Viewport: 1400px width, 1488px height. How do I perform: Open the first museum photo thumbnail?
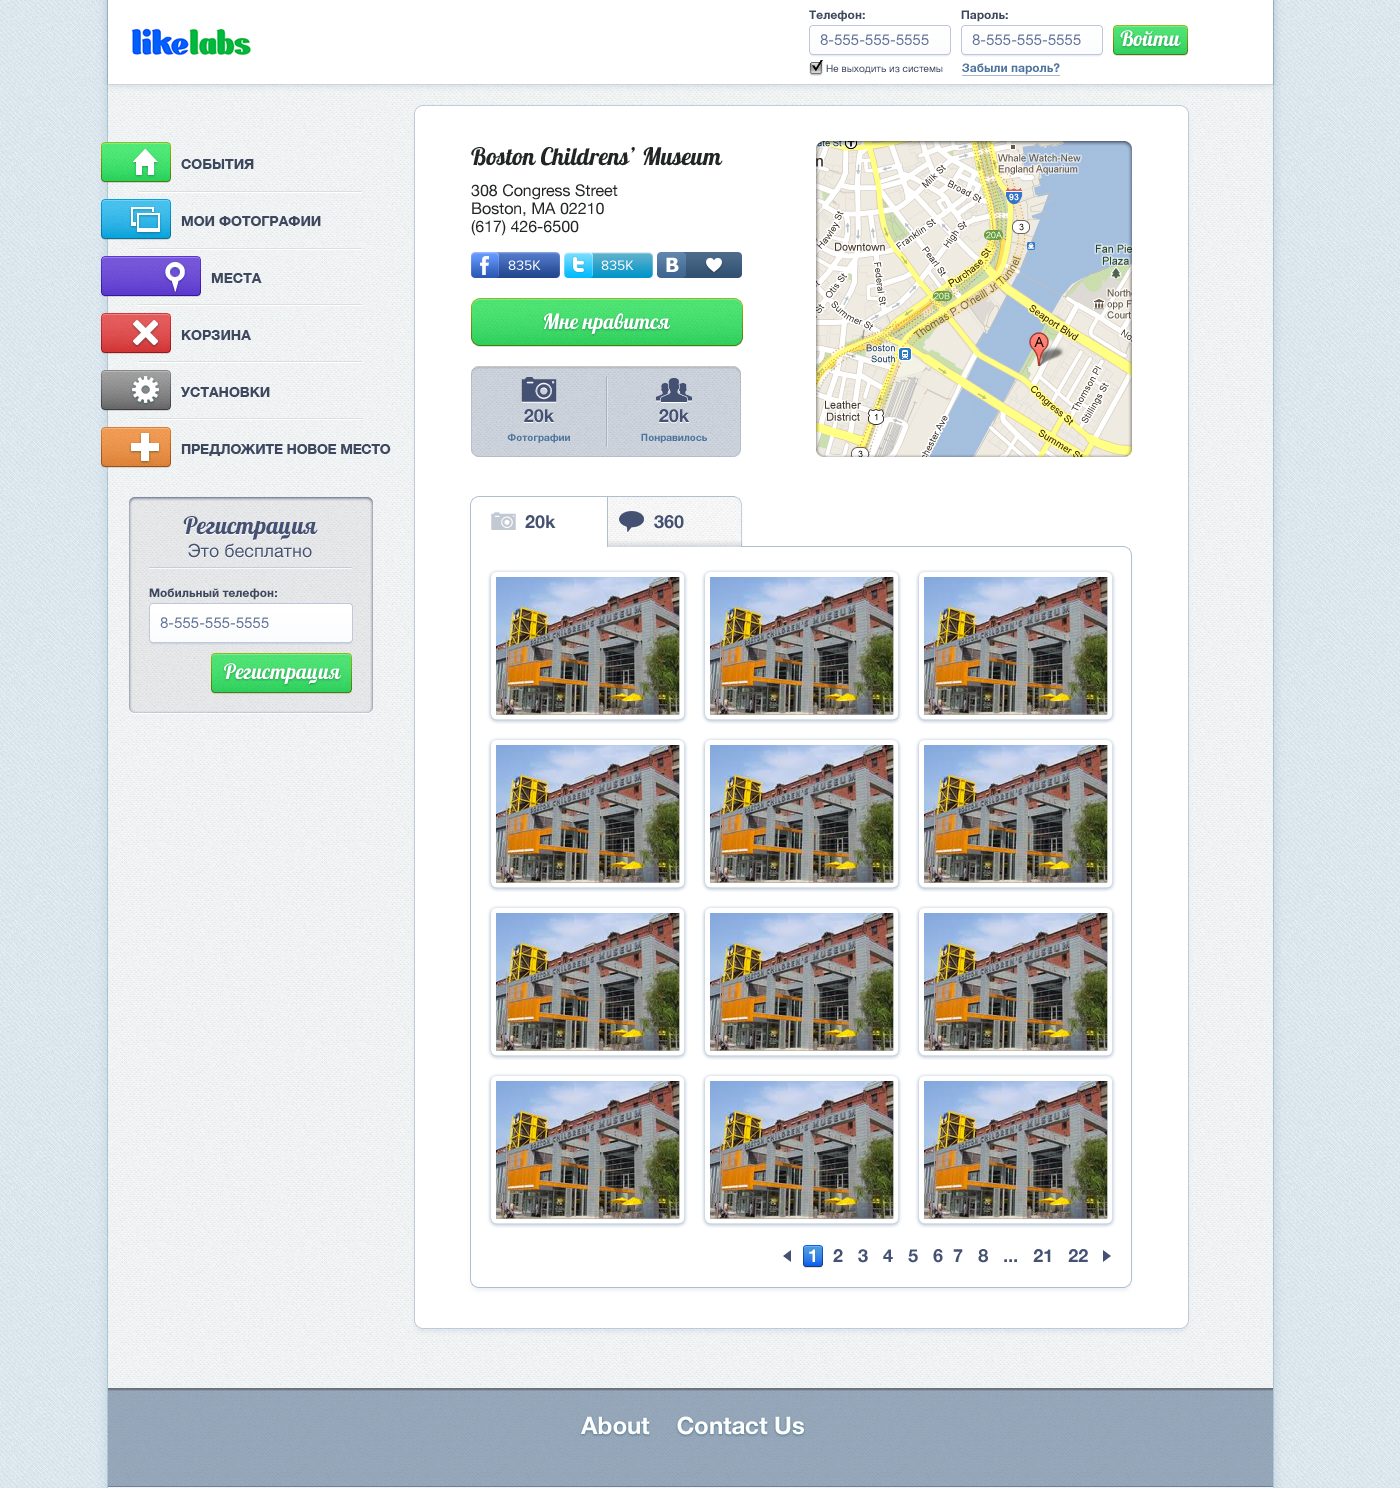point(588,646)
